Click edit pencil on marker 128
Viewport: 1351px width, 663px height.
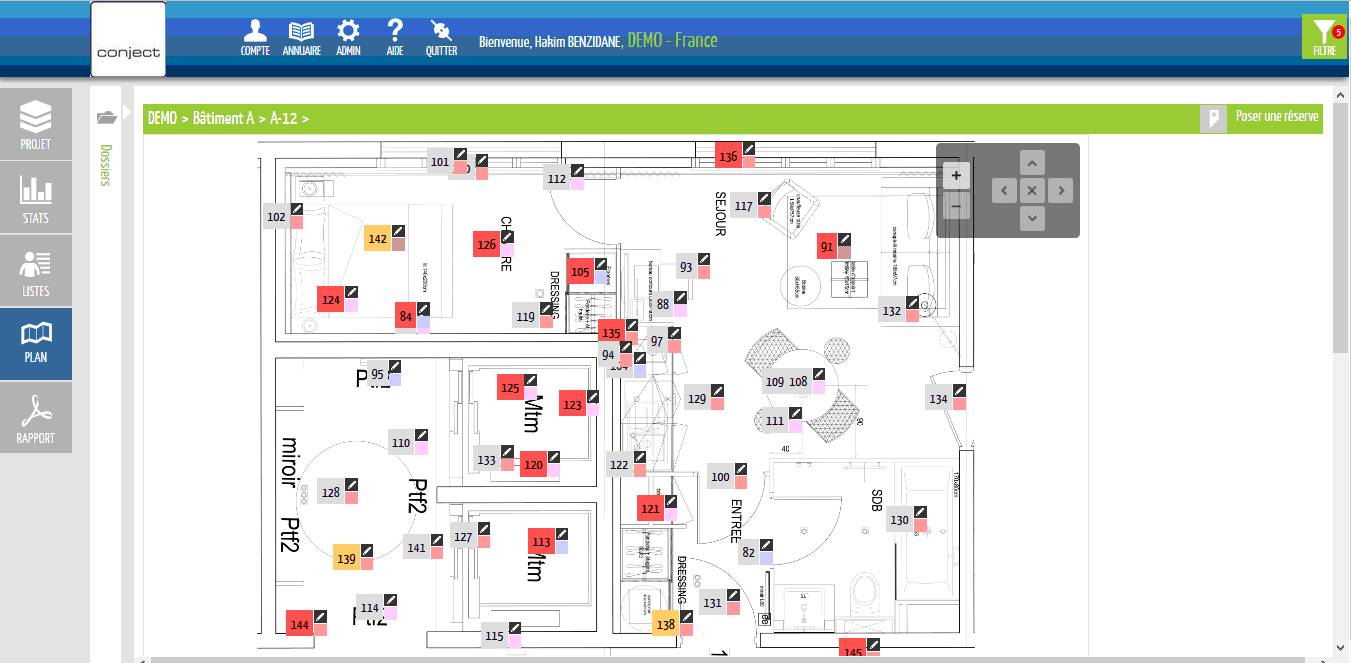click(351, 485)
